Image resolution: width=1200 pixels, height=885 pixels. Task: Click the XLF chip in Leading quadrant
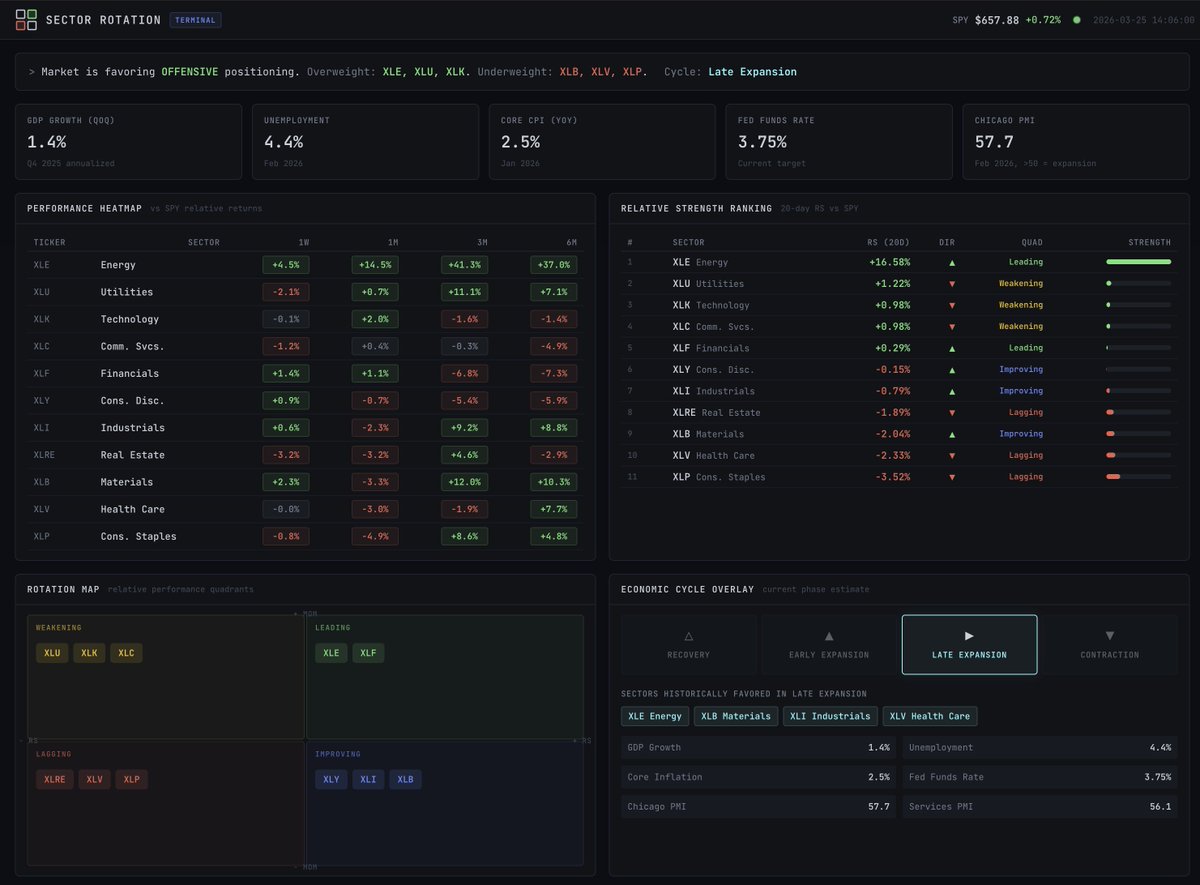pyautogui.click(x=368, y=653)
